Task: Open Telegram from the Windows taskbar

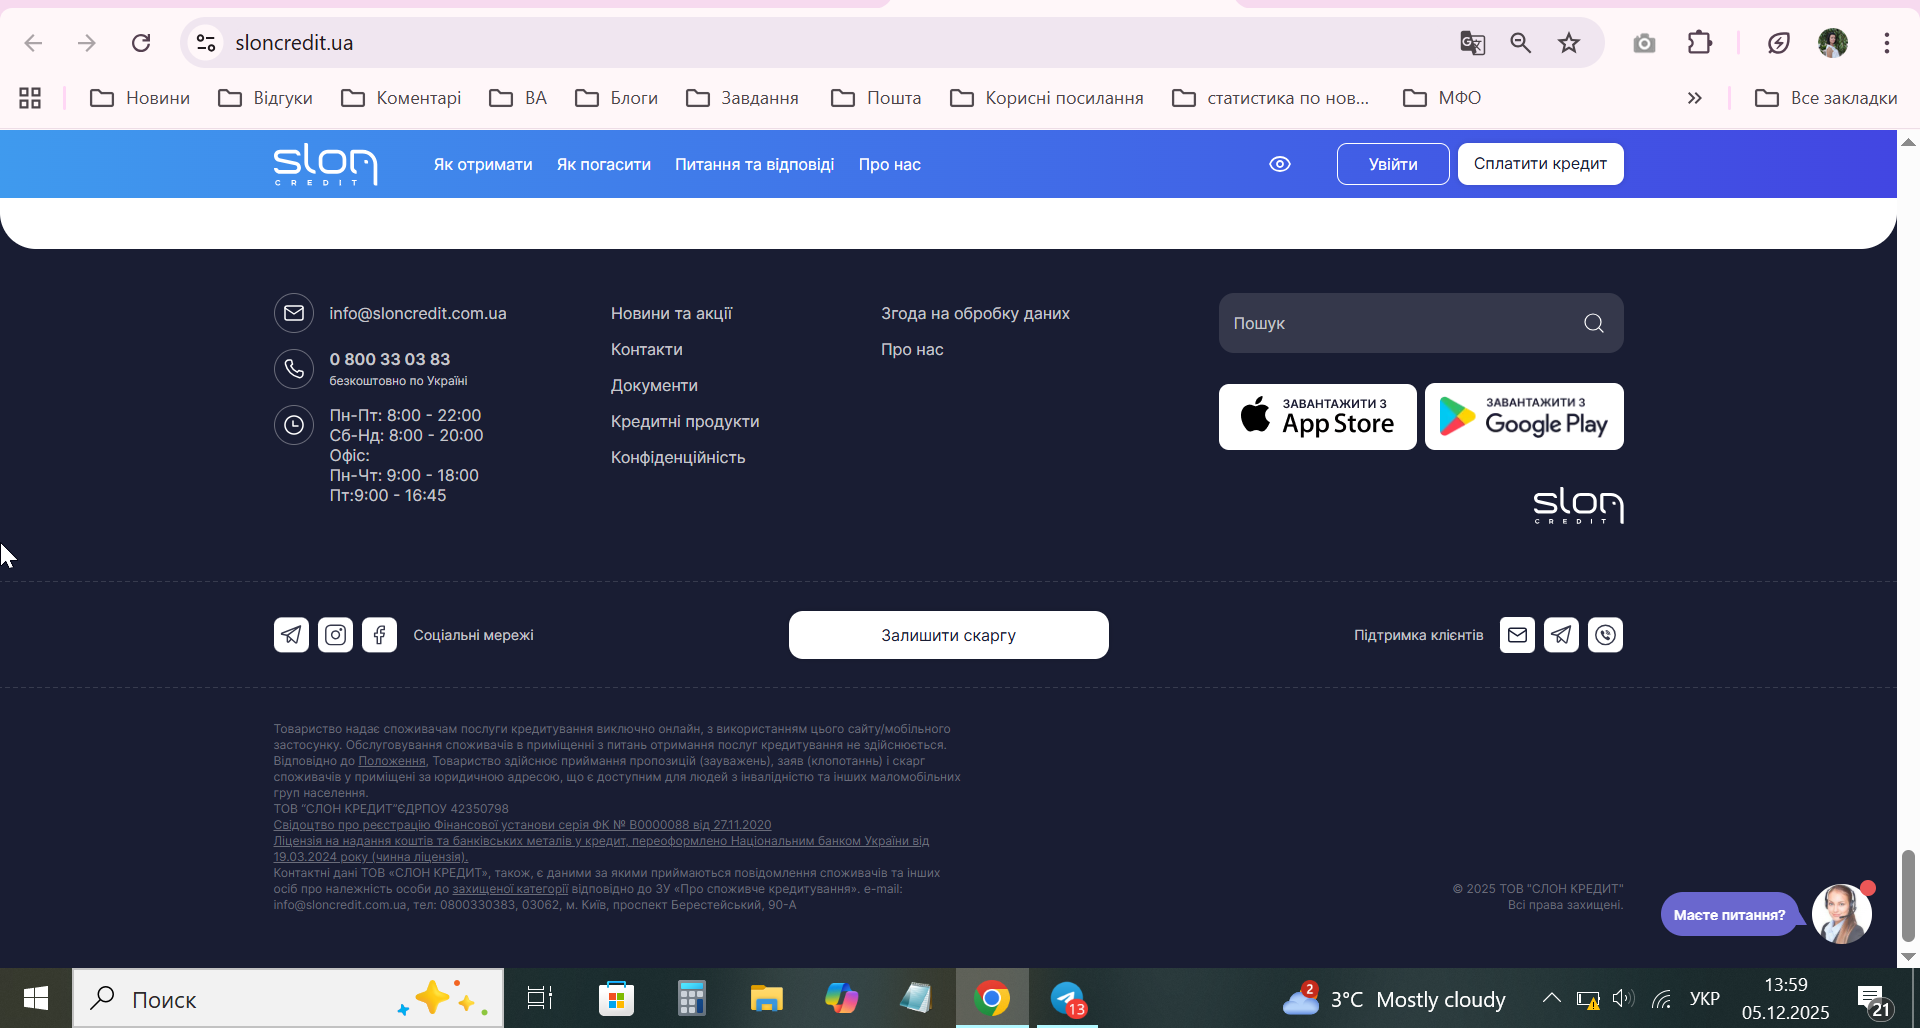Action: point(1067,998)
